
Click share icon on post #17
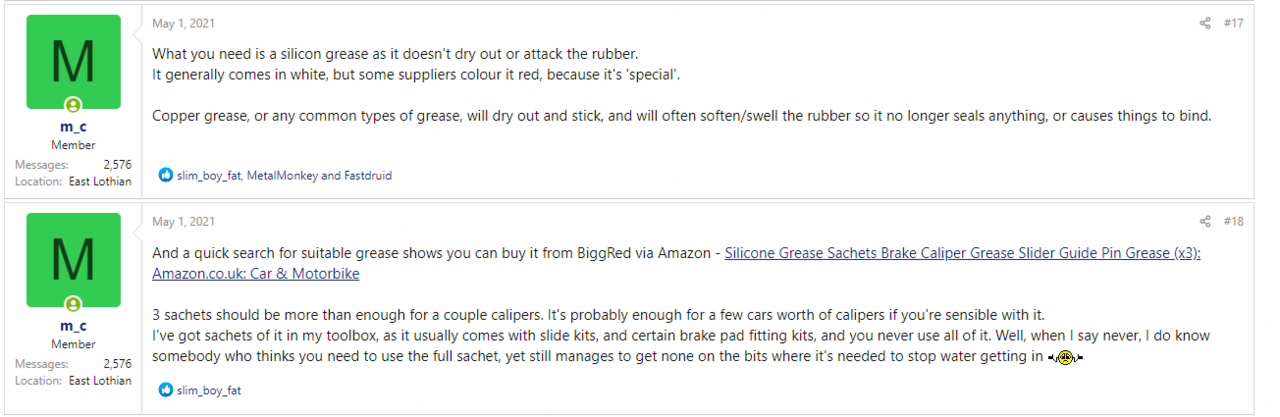pos(1205,23)
